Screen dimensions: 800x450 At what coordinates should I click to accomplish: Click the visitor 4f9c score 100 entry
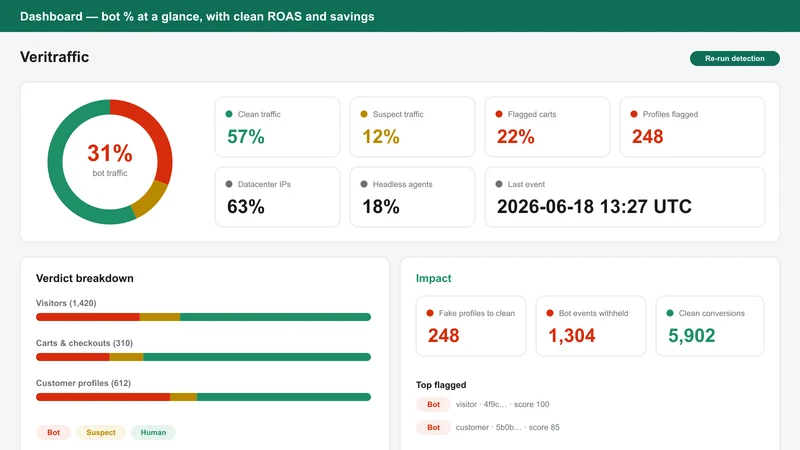coord(503,405)
